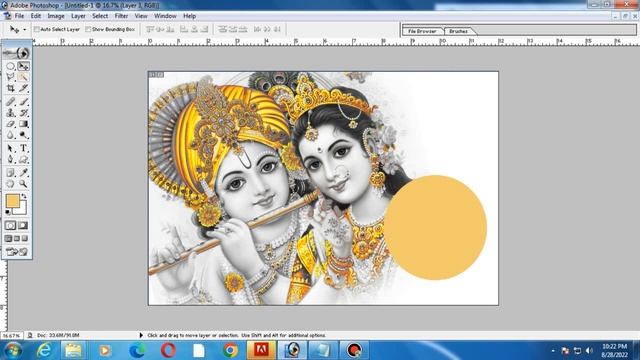Image resolution: width=640 pixels, height=360 pixels.
Task: Select the Gradient tool
Action: click(23, 124)
